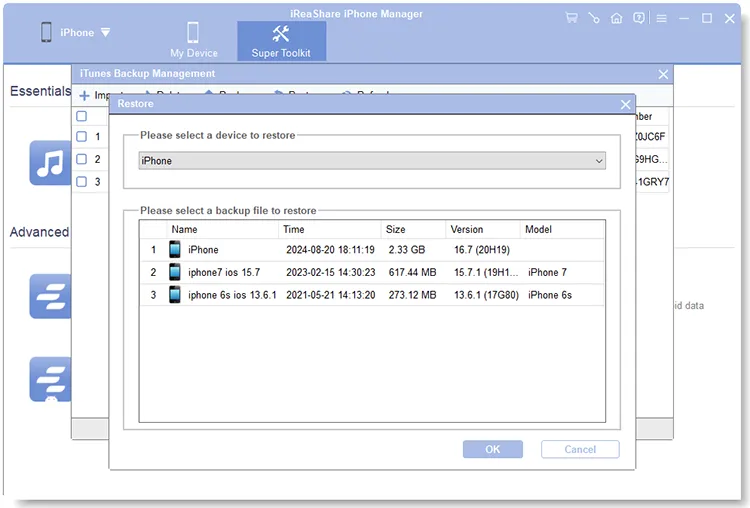Toggle the select-all checkbox in backup list
This screenshot has width=750, height=508.
82,116
